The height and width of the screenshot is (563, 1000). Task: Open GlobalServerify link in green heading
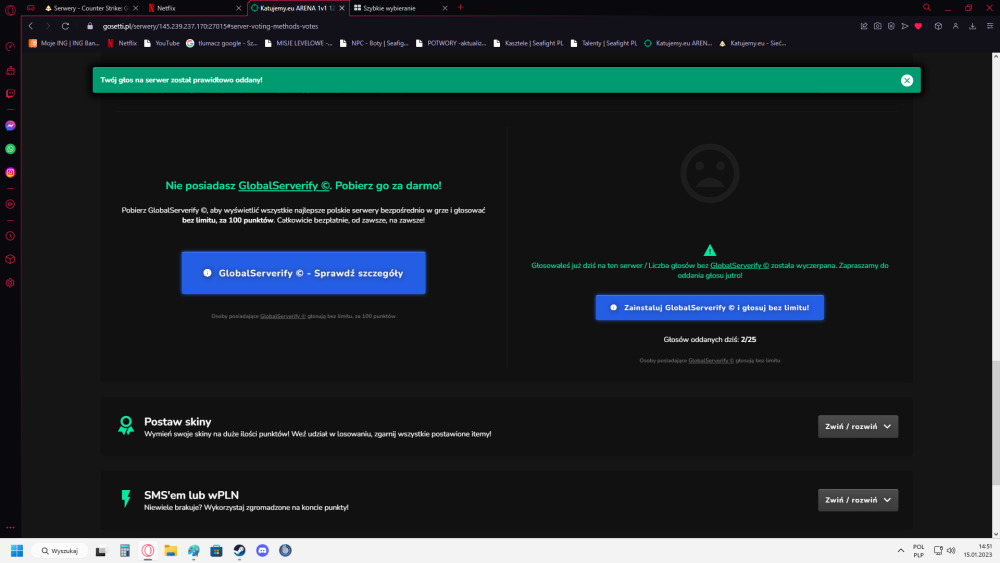click(284, 186)
